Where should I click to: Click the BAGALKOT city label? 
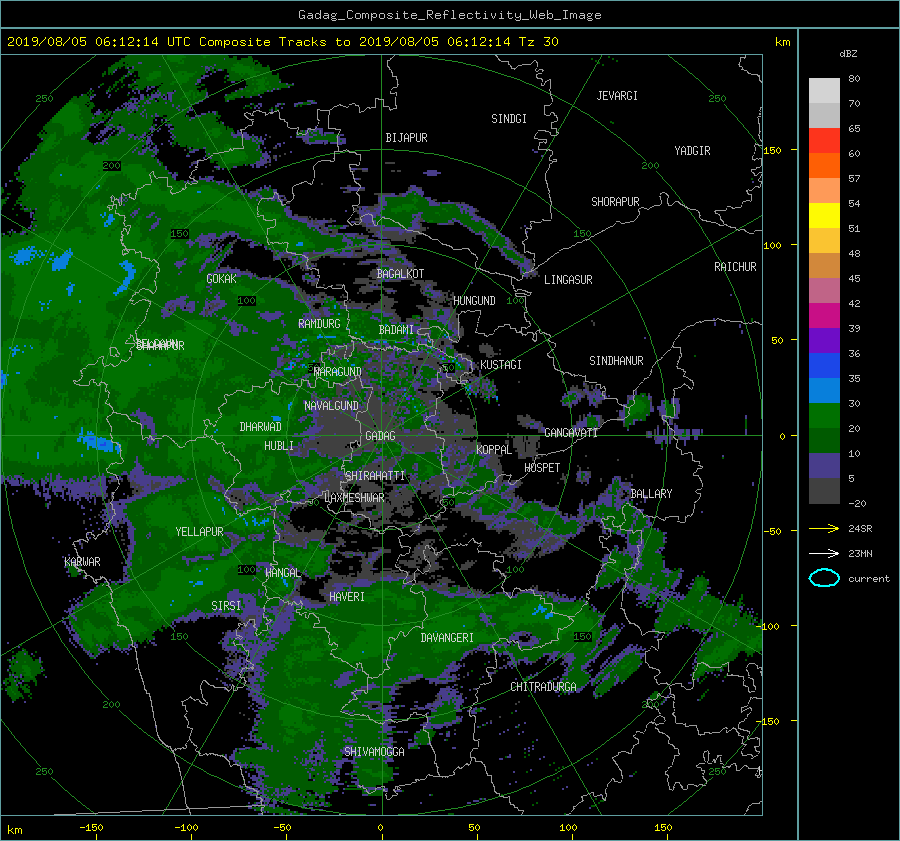pyautogui.click(x=400, y=274)
